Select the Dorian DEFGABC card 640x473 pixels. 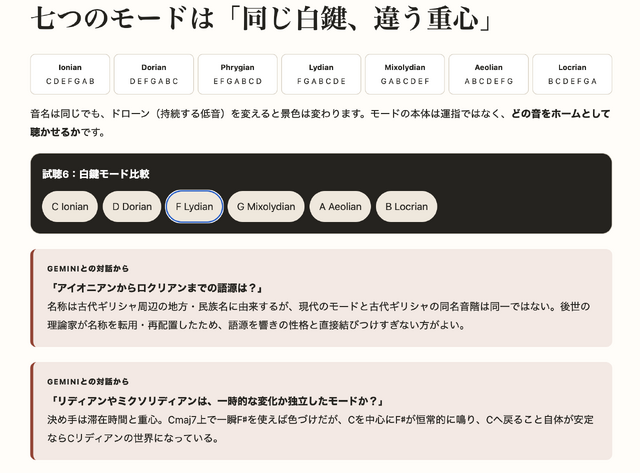pos(154,74)
